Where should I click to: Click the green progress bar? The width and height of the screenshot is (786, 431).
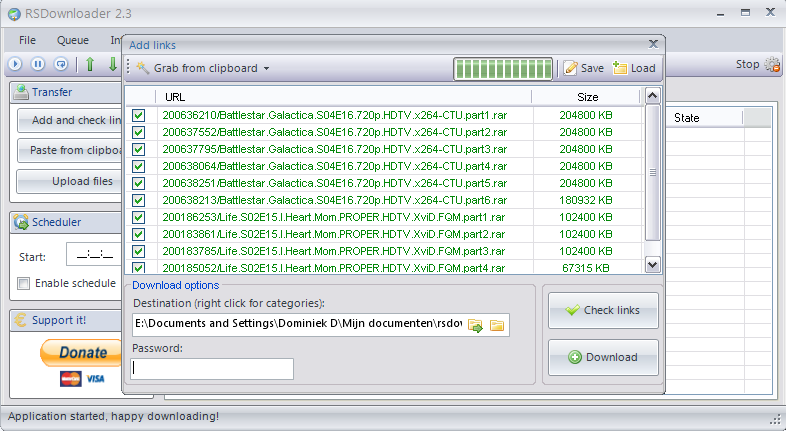[503, 69]
